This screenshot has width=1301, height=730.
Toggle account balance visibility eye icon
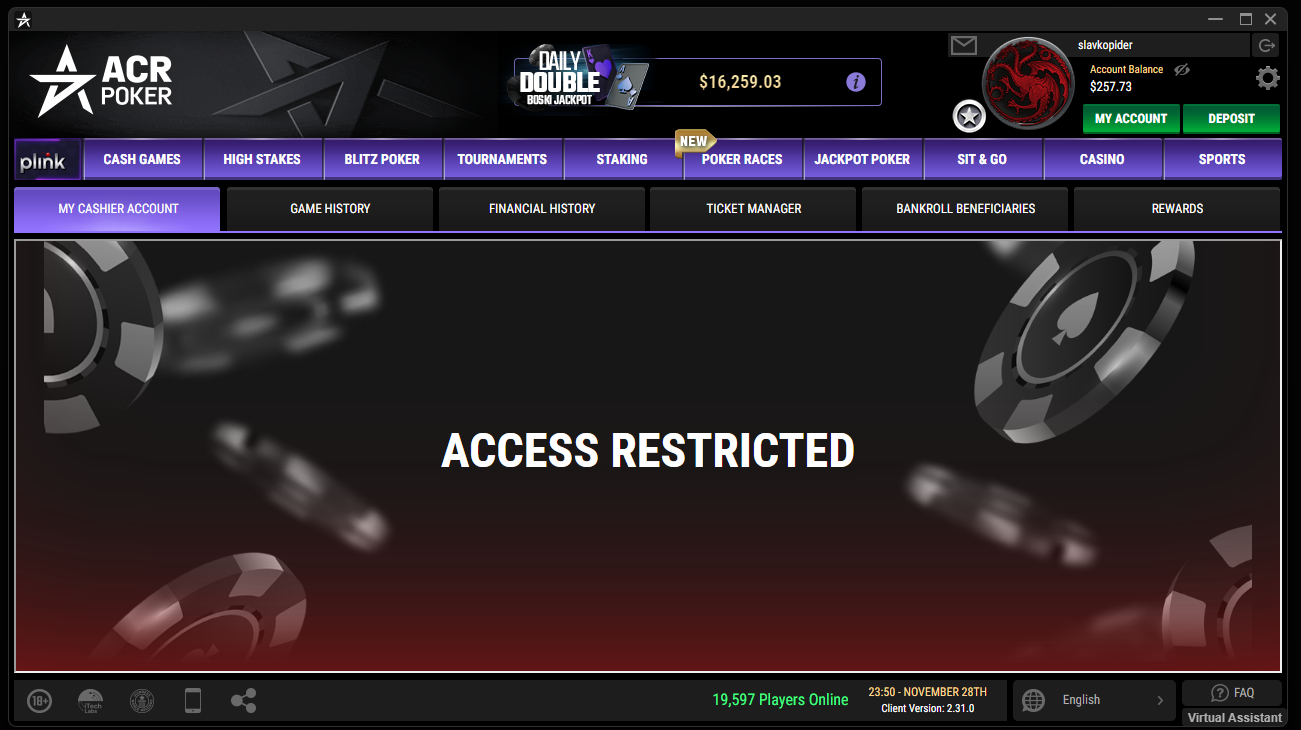click(1181, 70)
